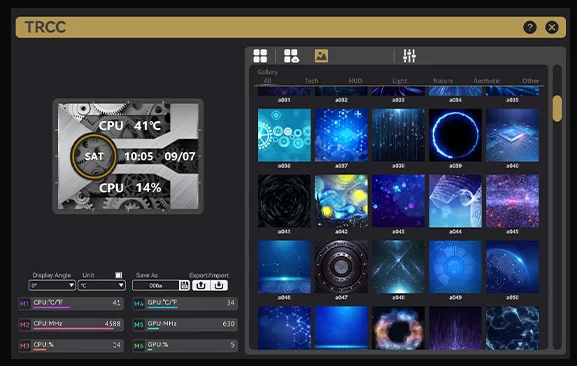Choose speaker thumbnail a047
The width and height of the screenshot is (577, 366).
pyautogui.click(x=341, y=267)
